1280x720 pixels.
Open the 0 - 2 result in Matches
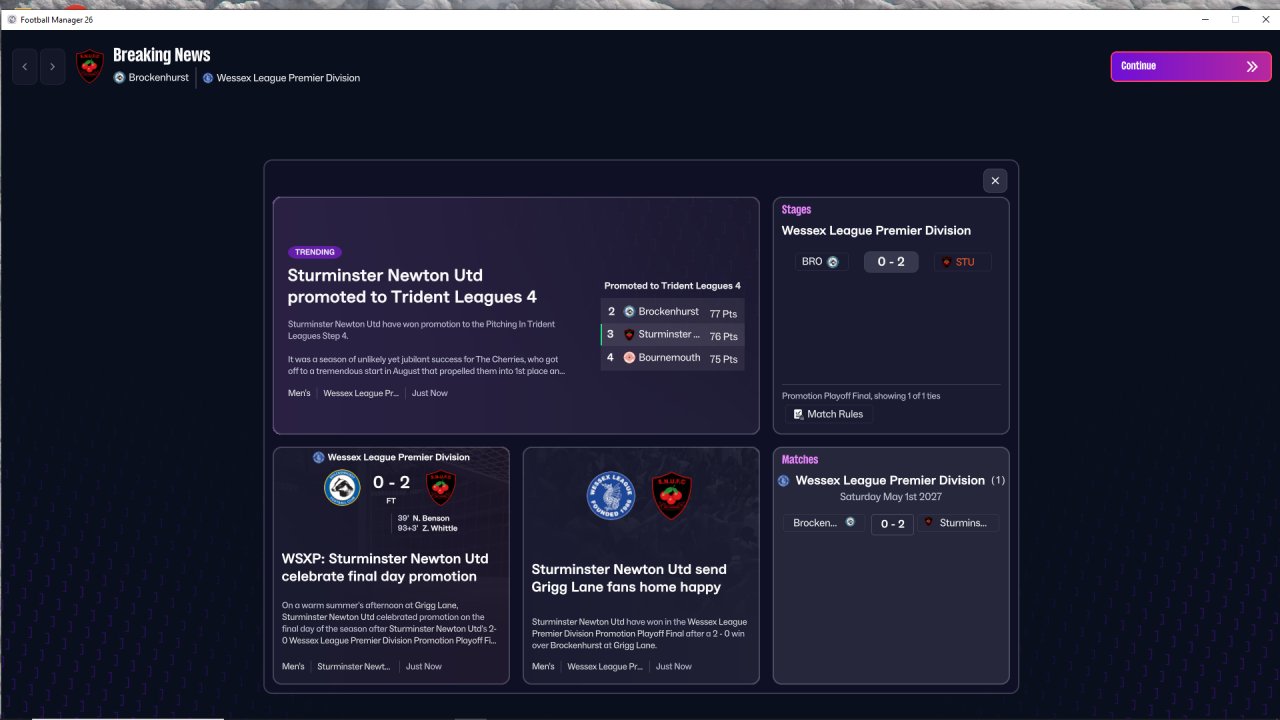892,524
